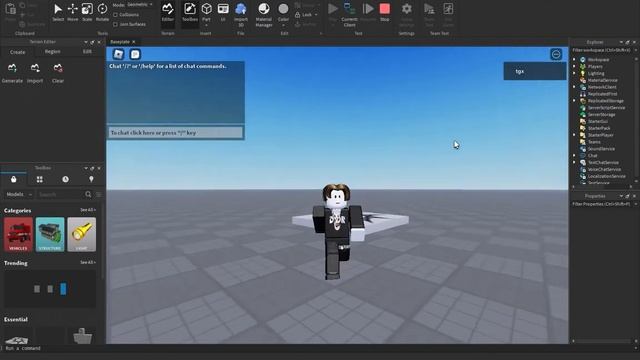Open the Models category dropdown
The image size is (640, 360).
19,194
